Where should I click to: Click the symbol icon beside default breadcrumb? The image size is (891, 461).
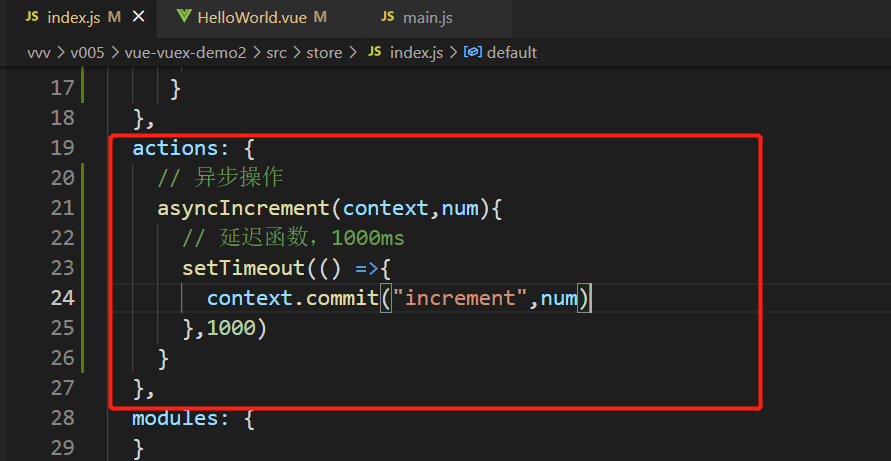coord(473,52)
